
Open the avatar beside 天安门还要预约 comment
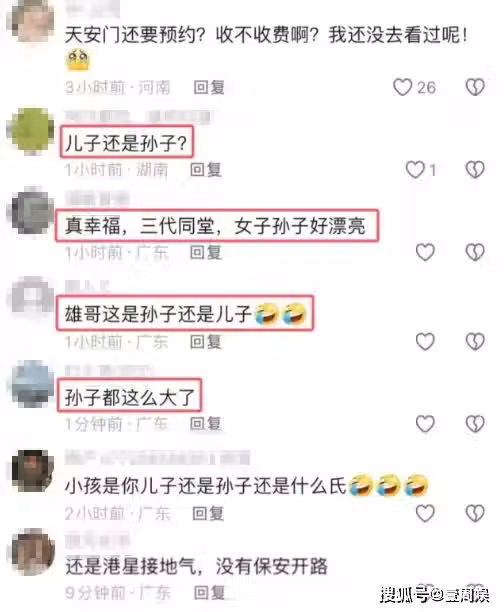click(x=32, y=20)
